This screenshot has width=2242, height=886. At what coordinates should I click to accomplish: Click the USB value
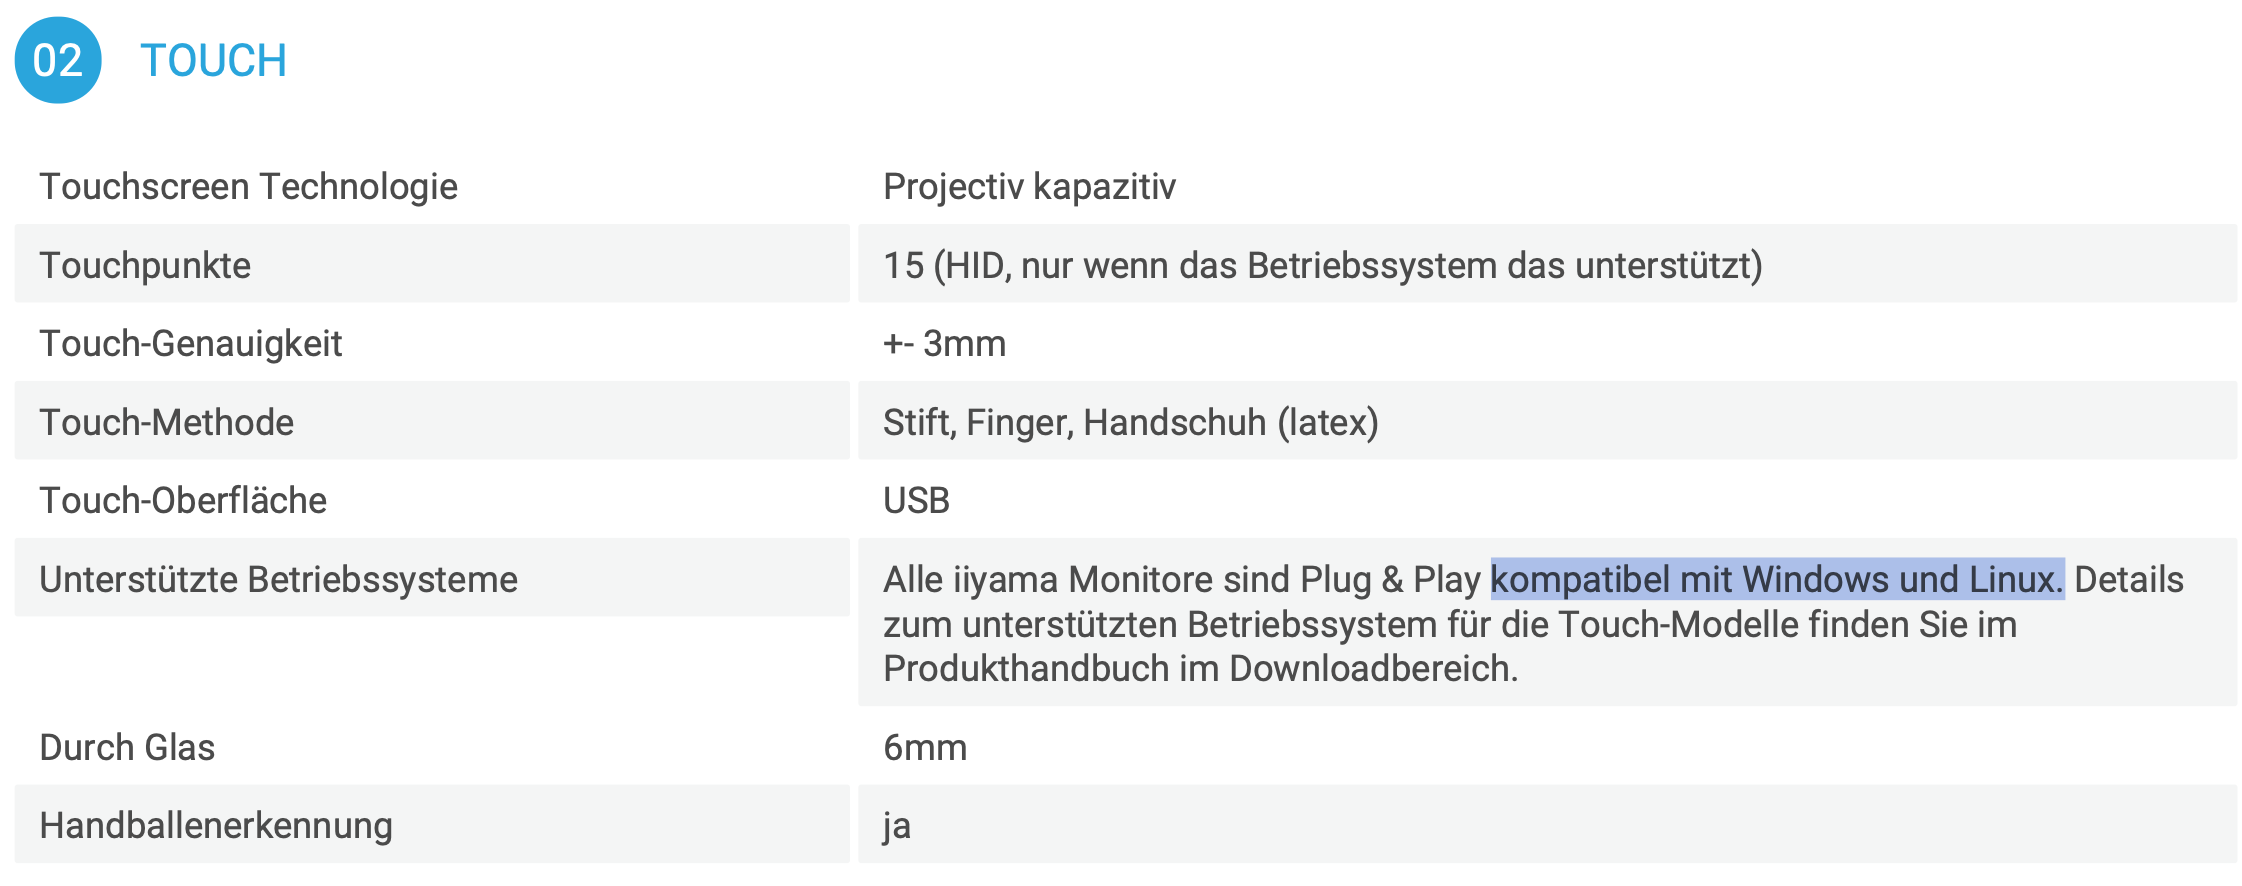coord(916,501)
